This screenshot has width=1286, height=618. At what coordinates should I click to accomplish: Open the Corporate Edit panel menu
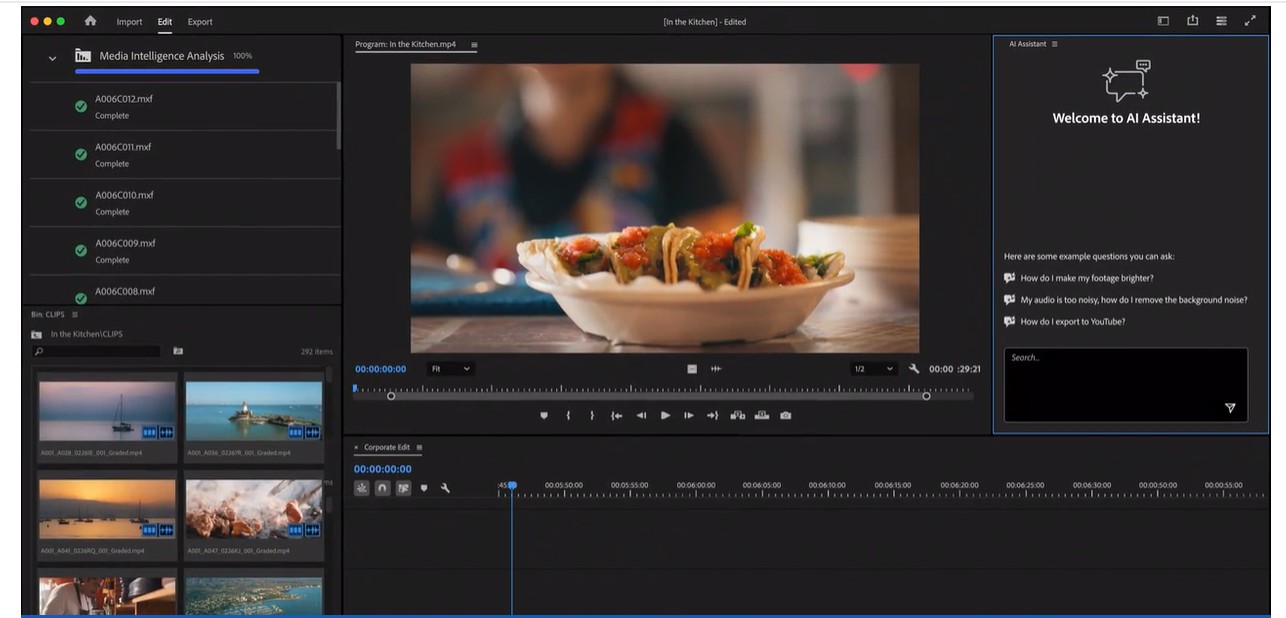pyautogui.click(x=420, y=447)
